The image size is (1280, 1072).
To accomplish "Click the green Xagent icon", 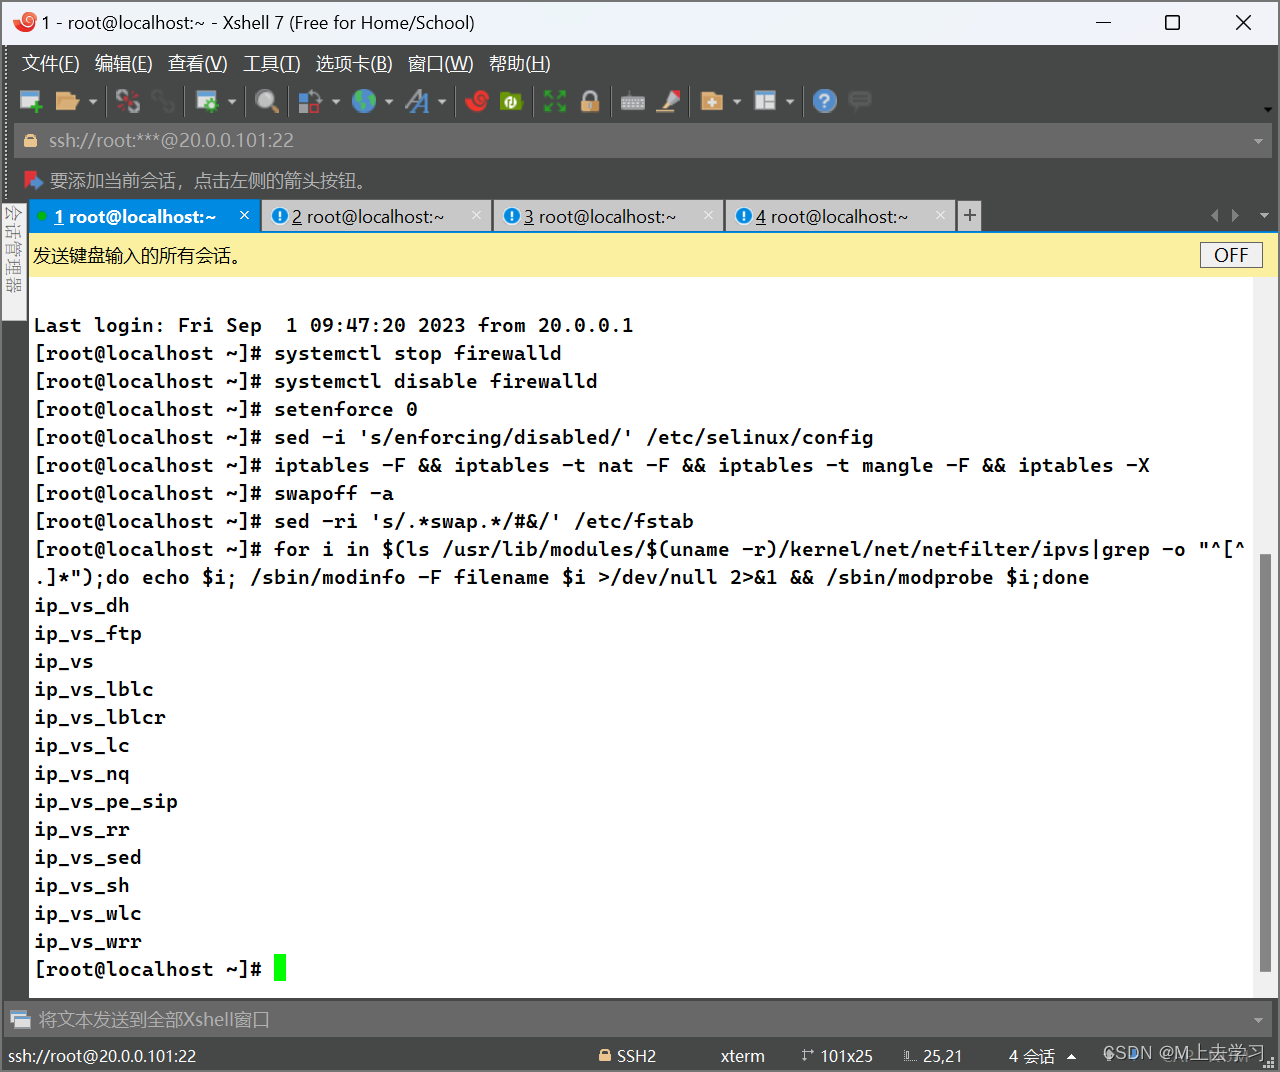I will [x=511, y=101].
